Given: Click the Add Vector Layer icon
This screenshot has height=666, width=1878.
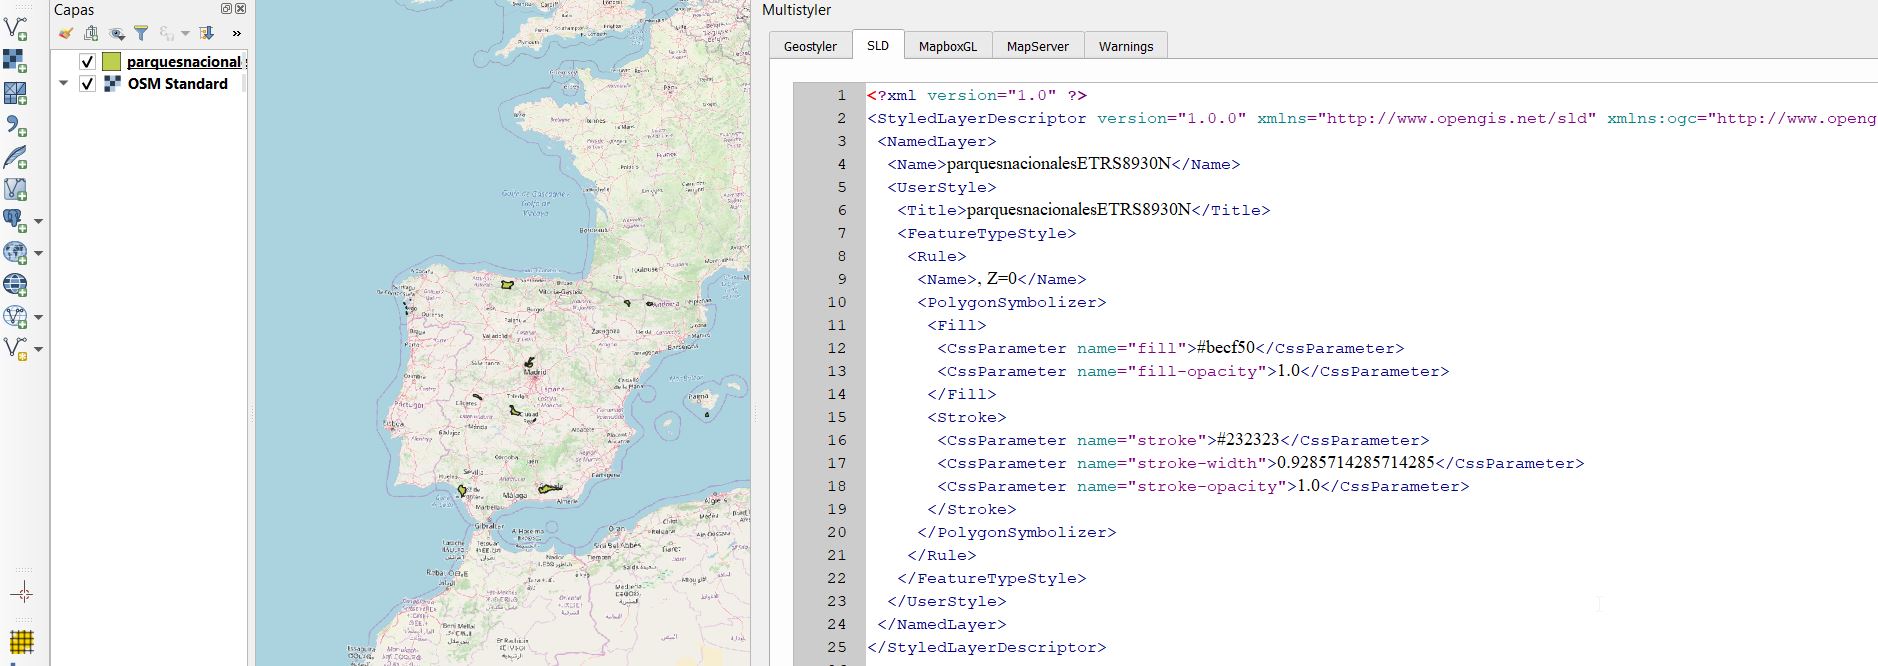Looking at the screenshot, I should click(15, 28).
